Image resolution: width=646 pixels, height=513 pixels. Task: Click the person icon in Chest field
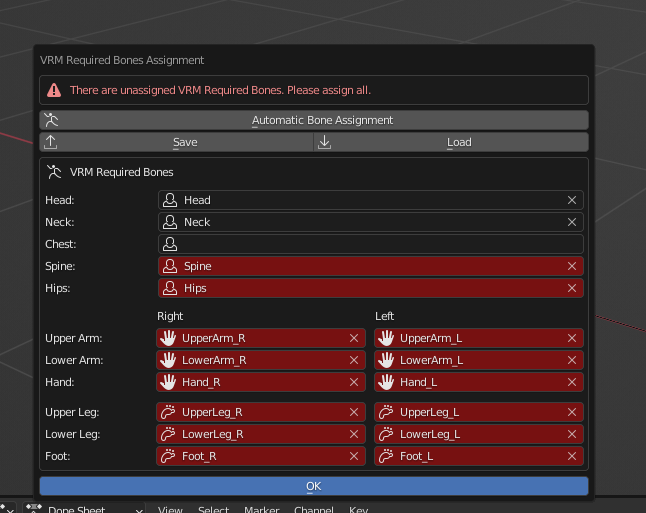[x=170, y=244]
